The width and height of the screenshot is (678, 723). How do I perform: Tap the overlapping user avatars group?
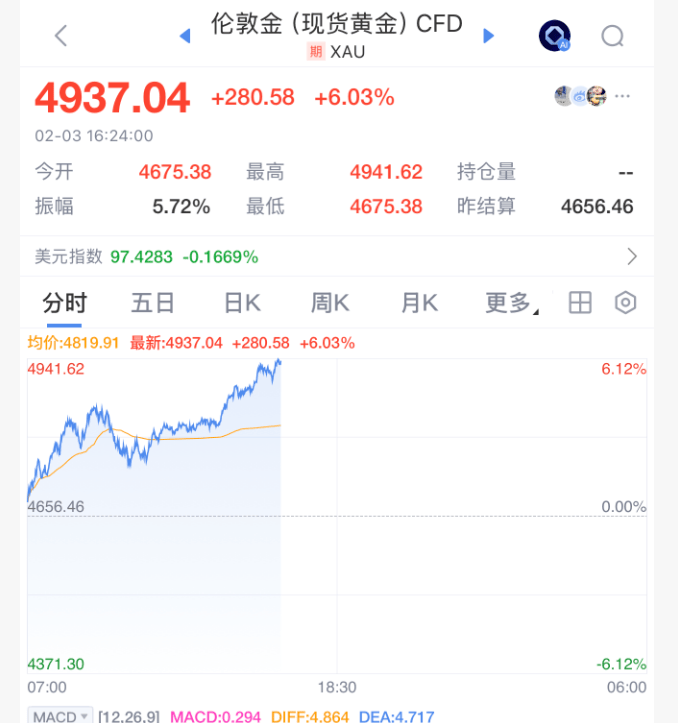581,96
